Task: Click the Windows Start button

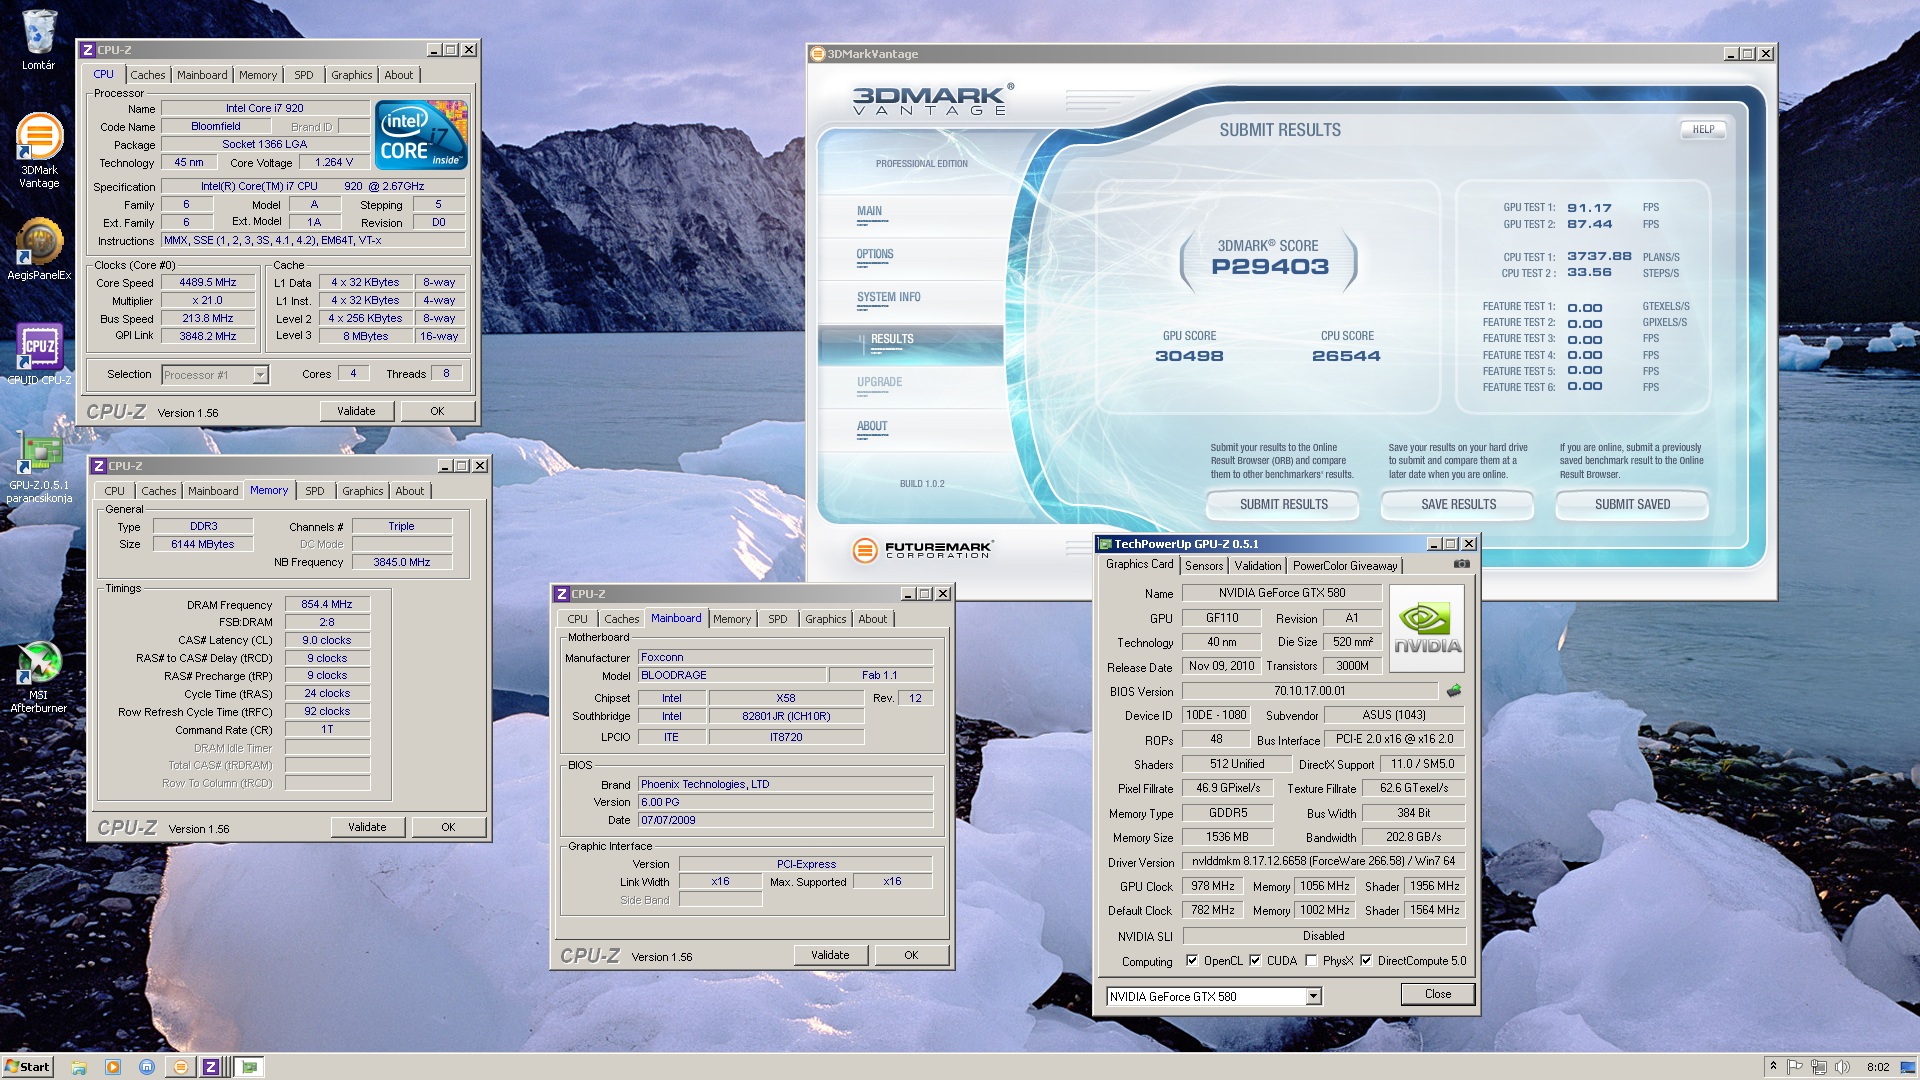Action: point(27,1067)
